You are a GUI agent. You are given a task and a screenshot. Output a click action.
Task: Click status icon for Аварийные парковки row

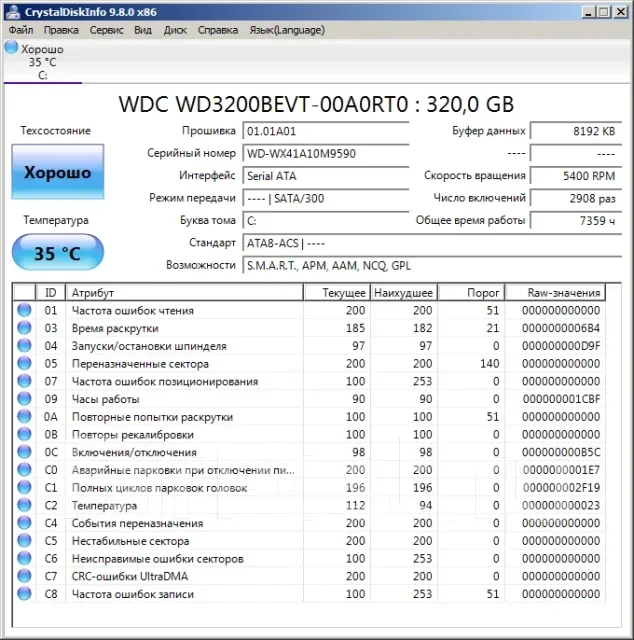tap(24, 469)
